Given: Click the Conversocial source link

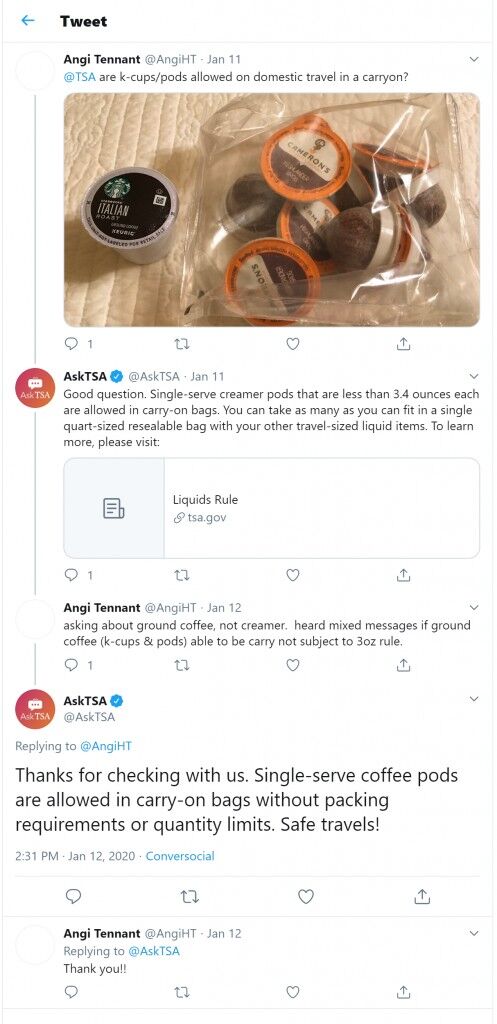Looking at the screenshot, I should 180,856.
